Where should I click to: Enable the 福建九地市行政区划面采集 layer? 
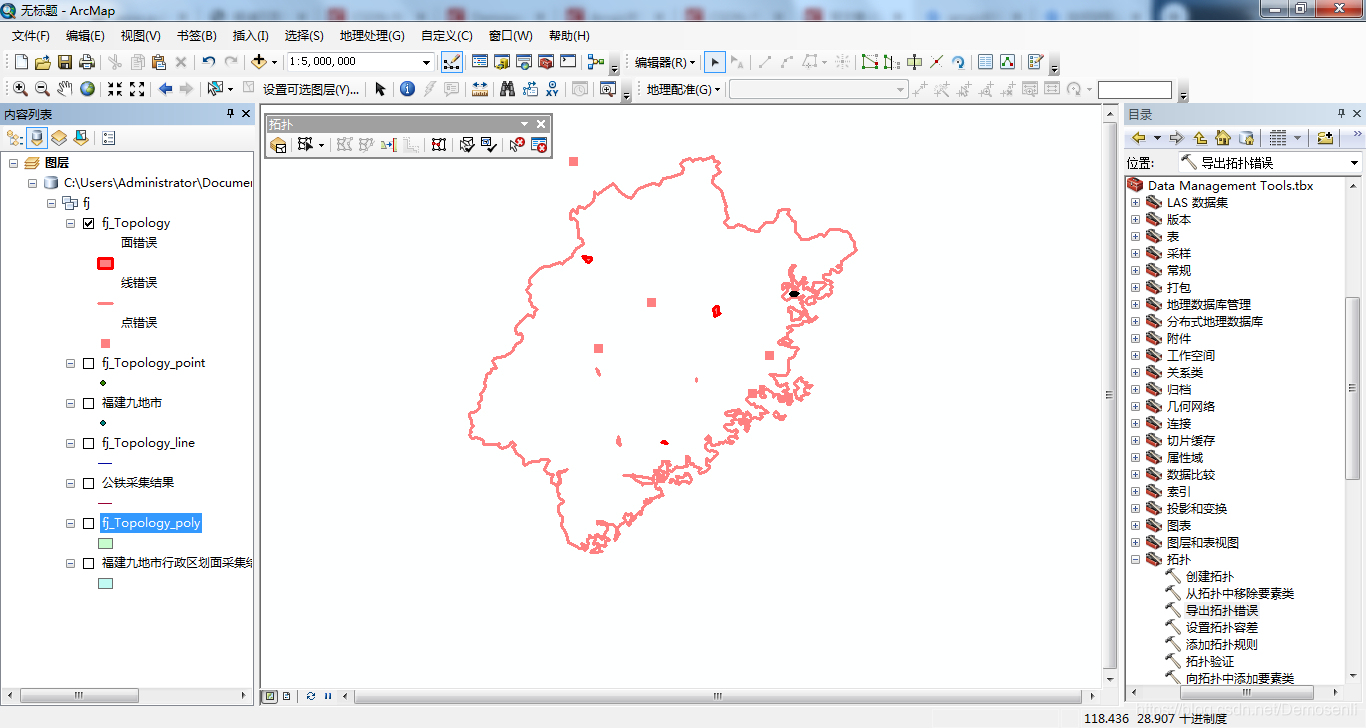(89, 563)
